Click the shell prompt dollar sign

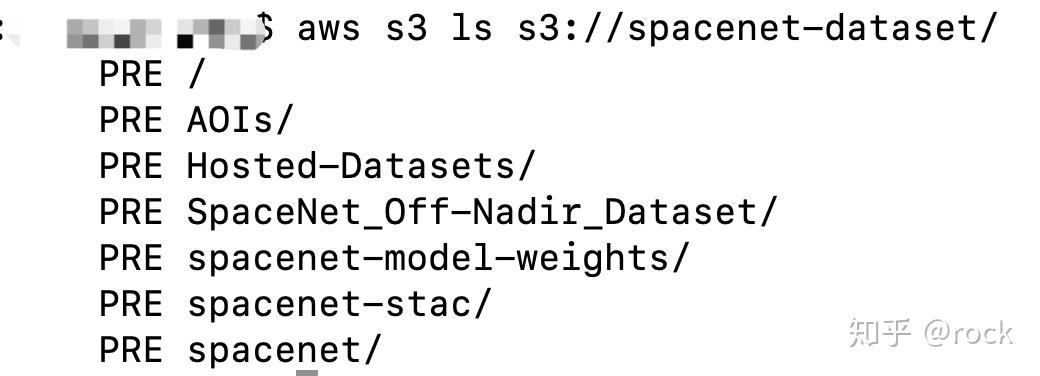265,28
